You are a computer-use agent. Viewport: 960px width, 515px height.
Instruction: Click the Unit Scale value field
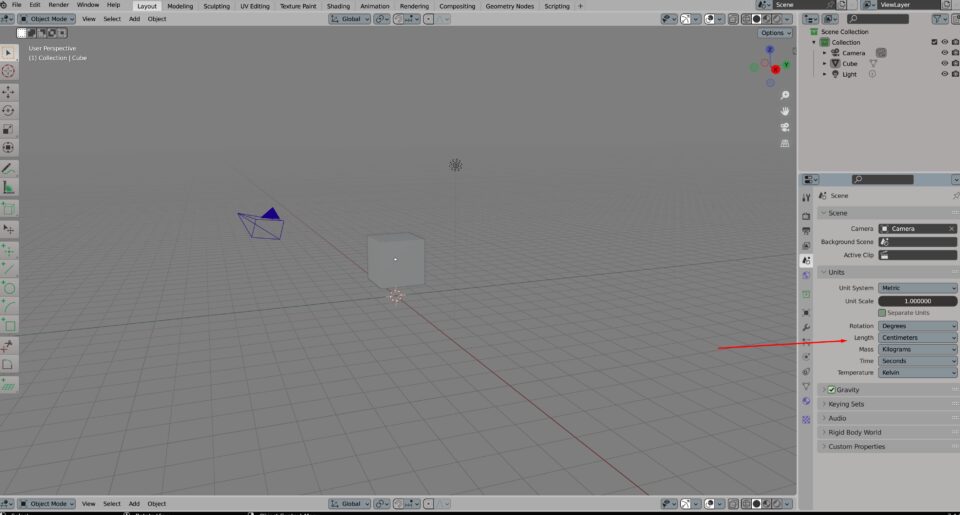917,301
